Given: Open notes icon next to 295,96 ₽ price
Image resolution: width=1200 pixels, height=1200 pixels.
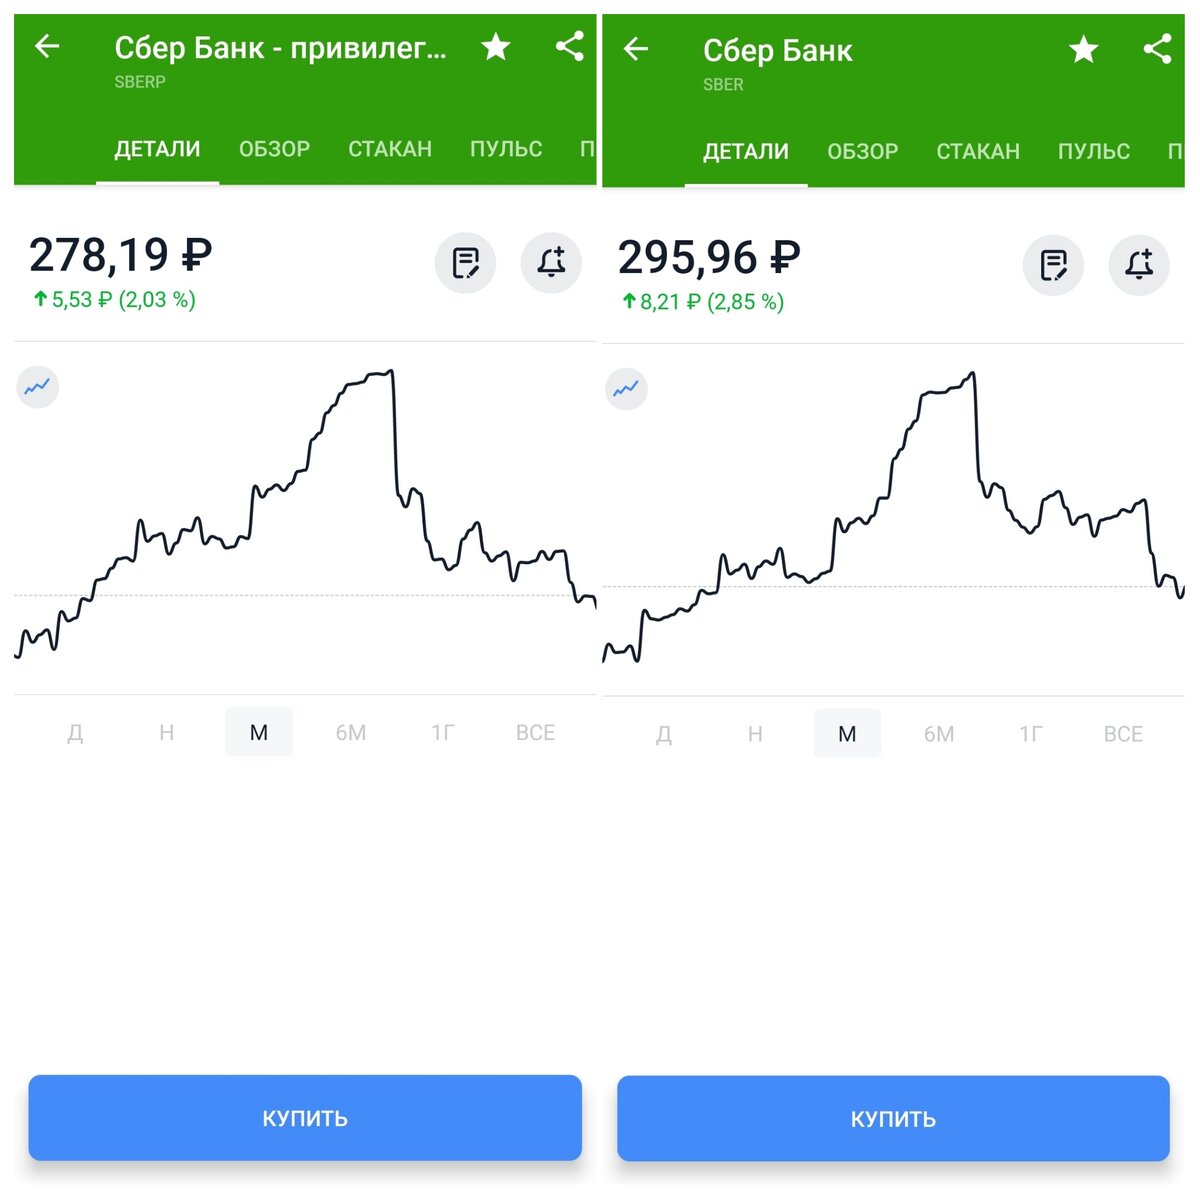Looking at the screenshot, I should click(1053, 265).
